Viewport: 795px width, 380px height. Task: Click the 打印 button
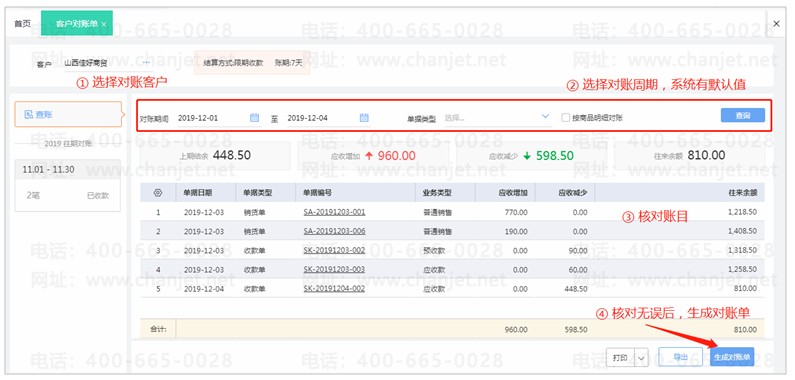(621, 358)
